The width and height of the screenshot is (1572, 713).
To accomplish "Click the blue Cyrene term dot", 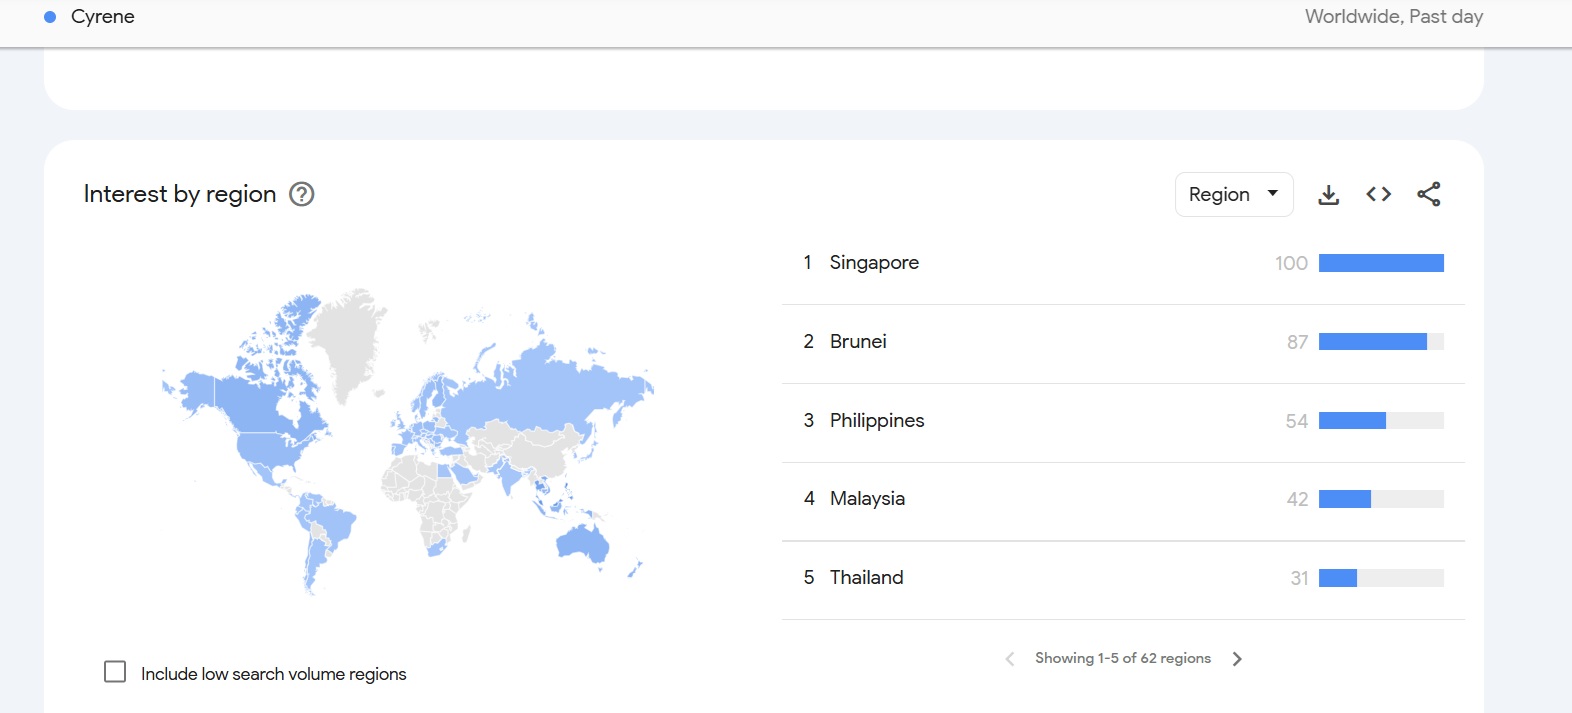I will pos(50,17).
